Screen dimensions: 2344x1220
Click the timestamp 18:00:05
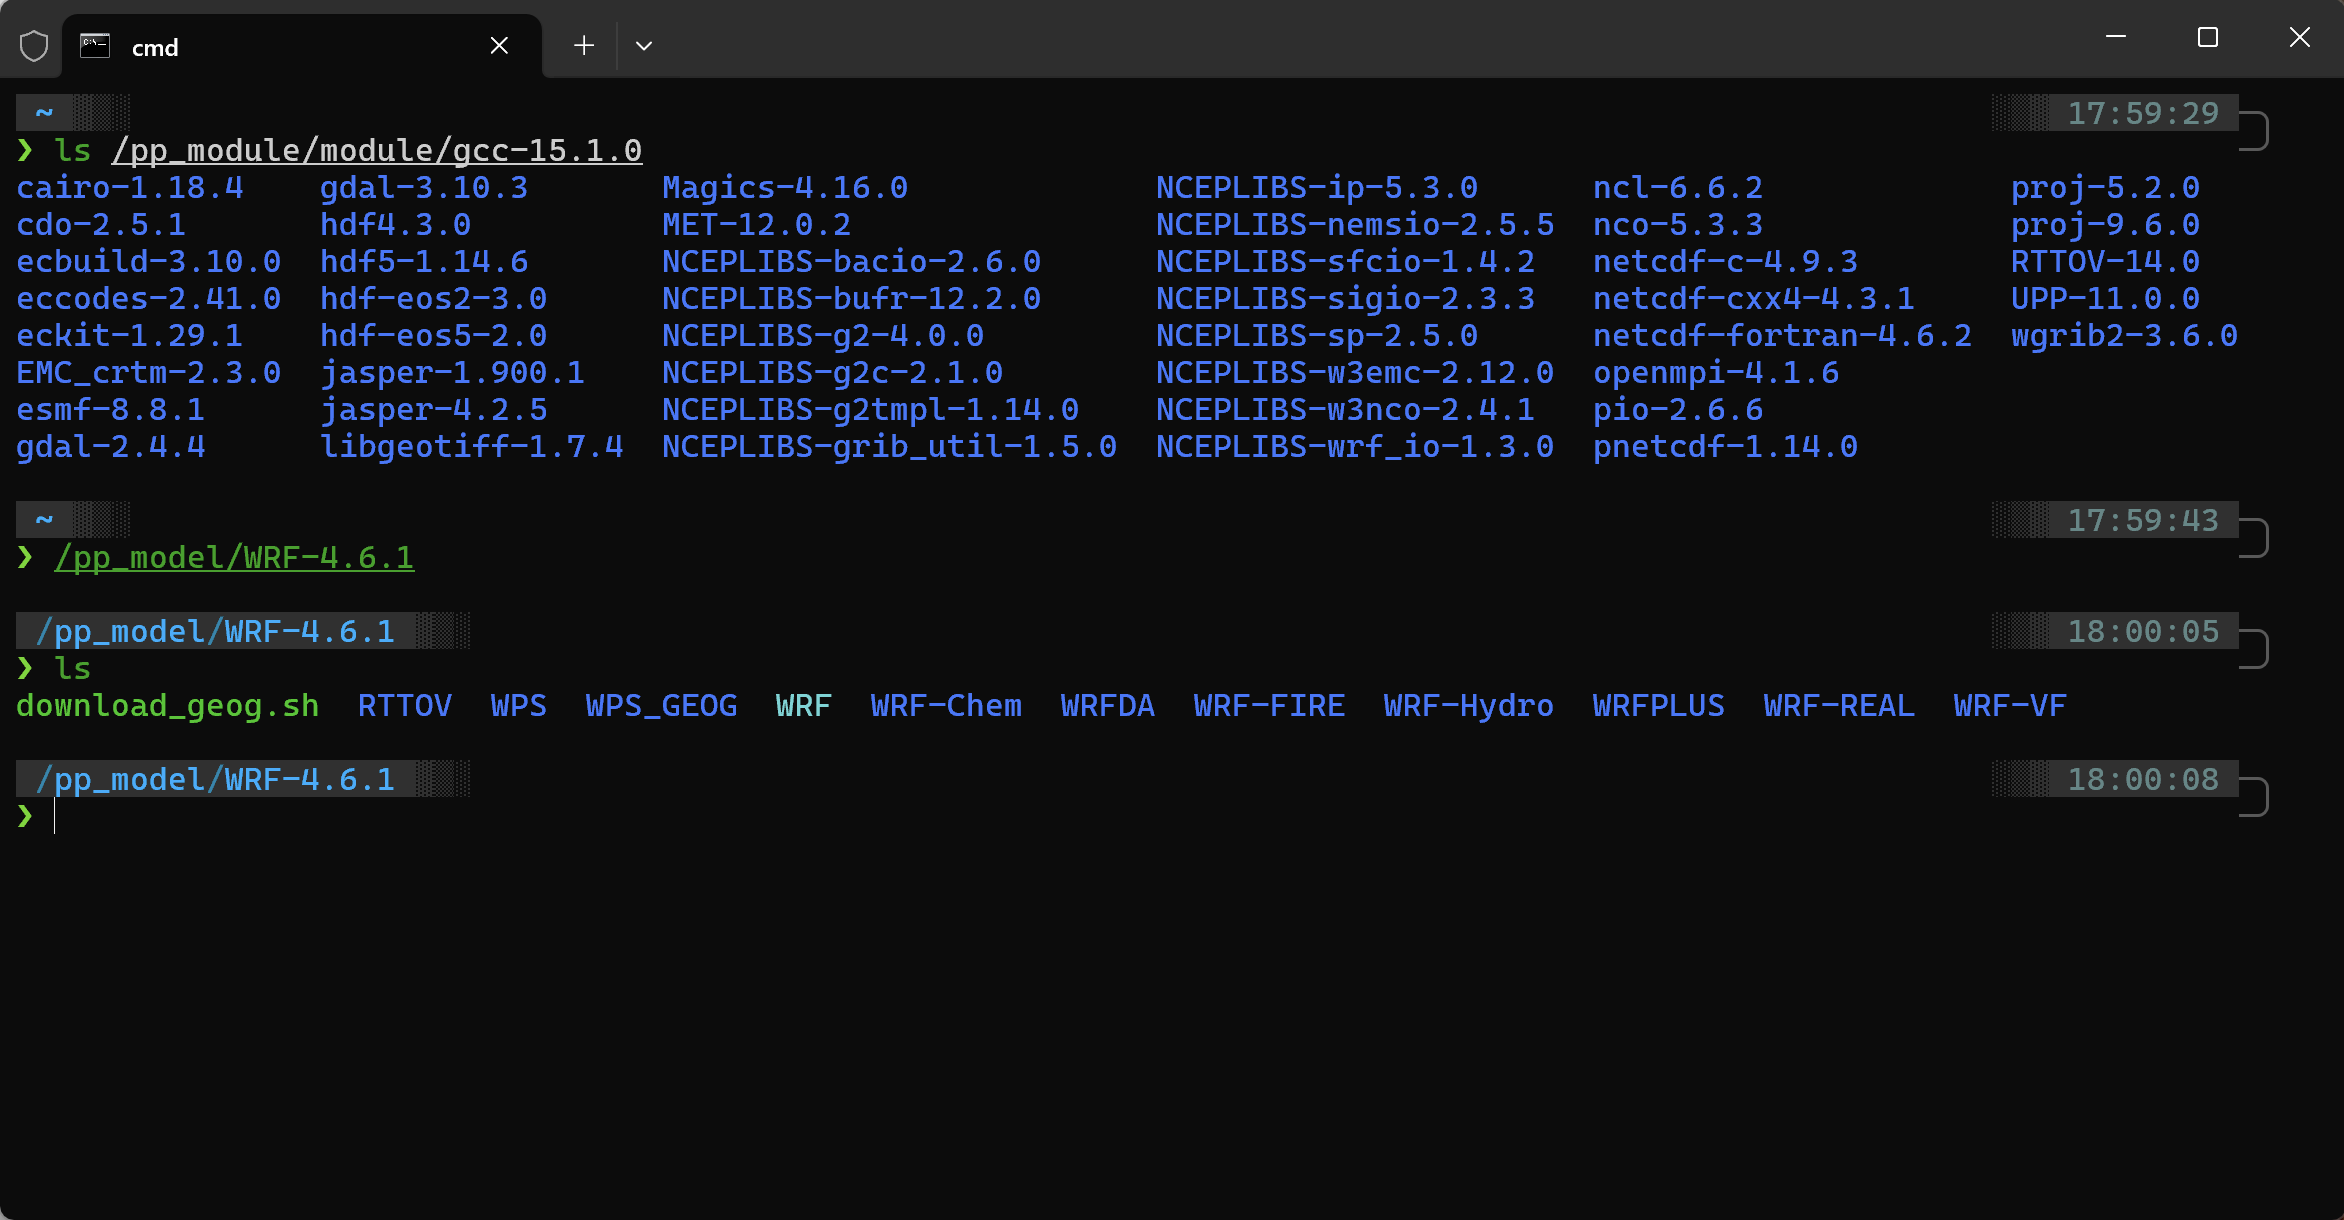(x=2143, y=630)
